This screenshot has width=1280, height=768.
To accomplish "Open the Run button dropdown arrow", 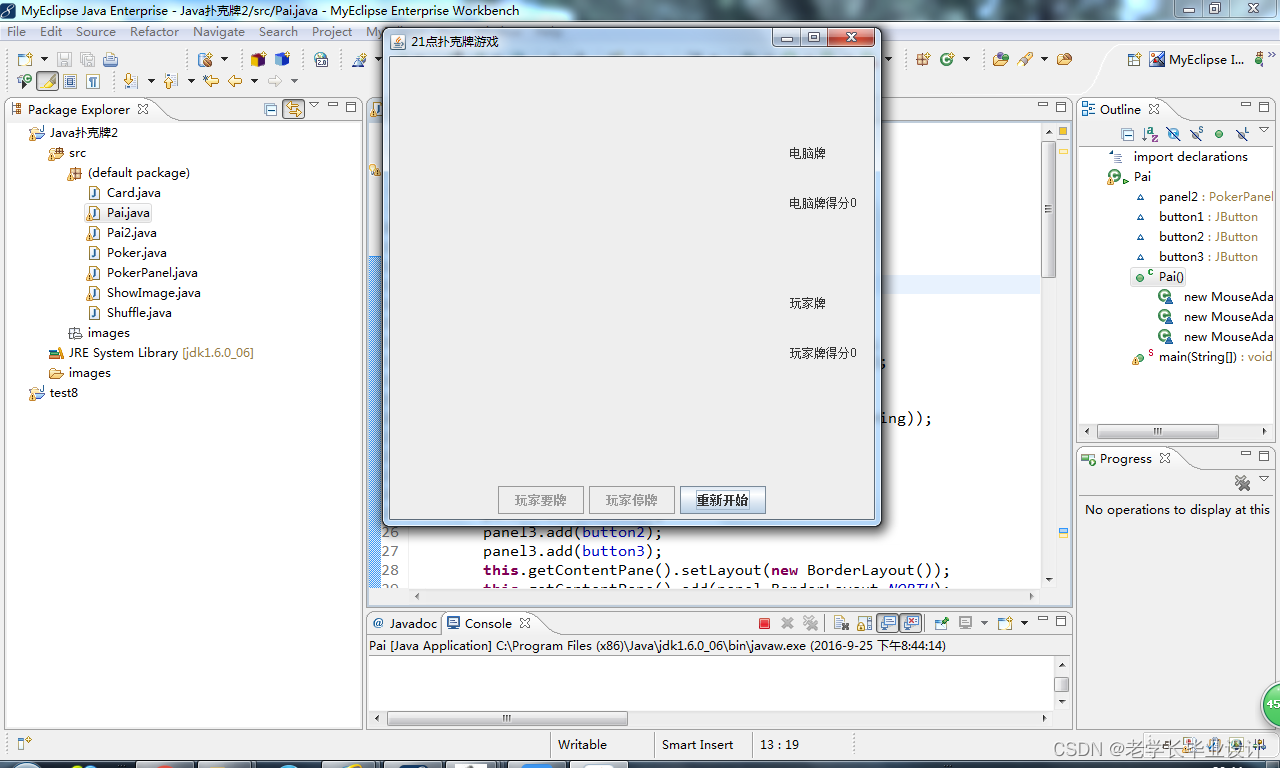I will 967,58.
